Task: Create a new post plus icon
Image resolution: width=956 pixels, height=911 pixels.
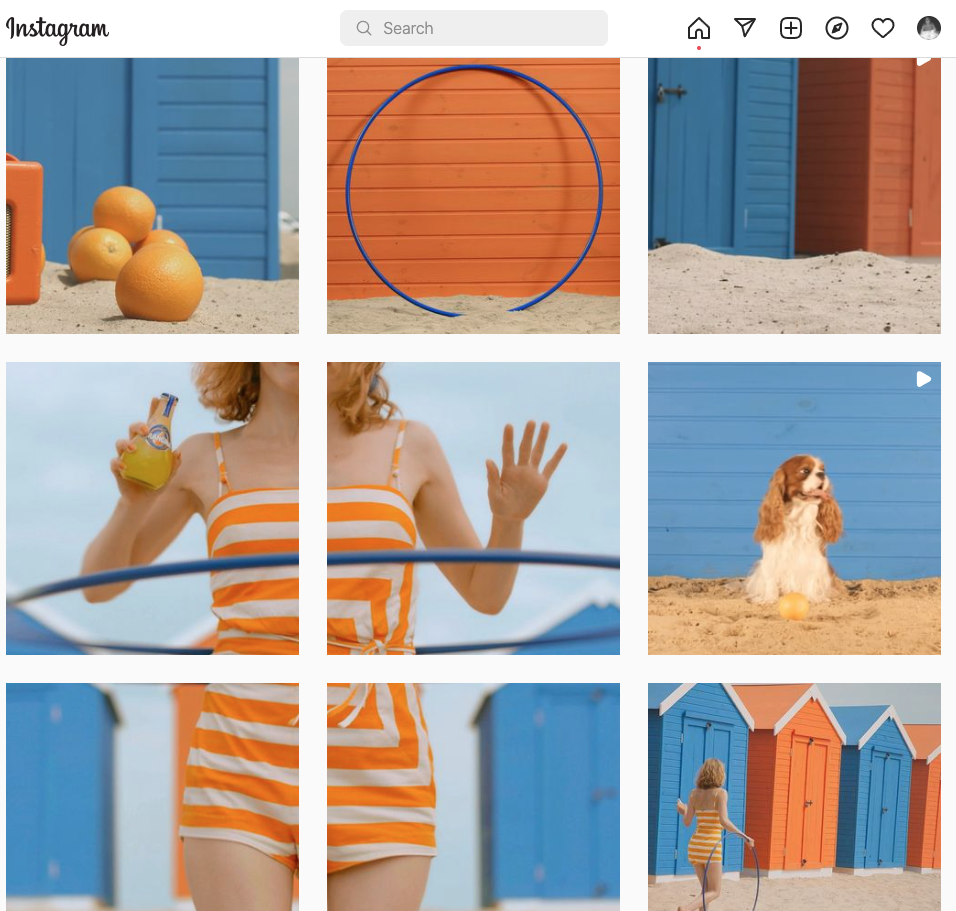Action: click(x=791, y=28)
